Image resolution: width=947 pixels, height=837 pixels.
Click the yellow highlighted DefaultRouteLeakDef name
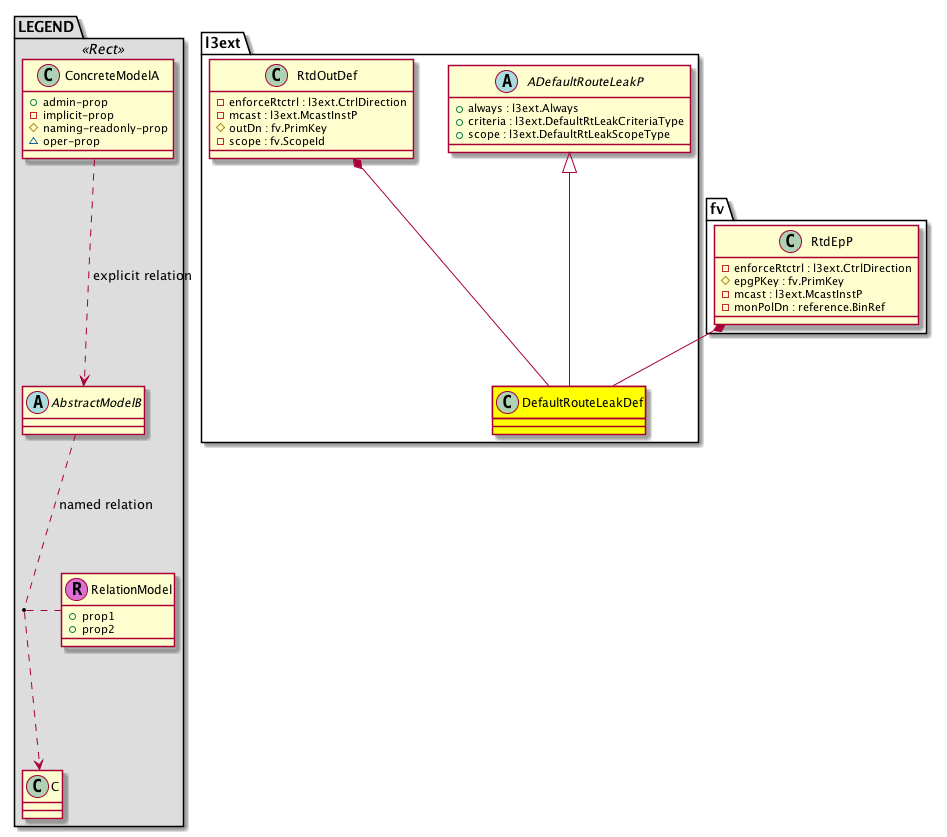581,403
